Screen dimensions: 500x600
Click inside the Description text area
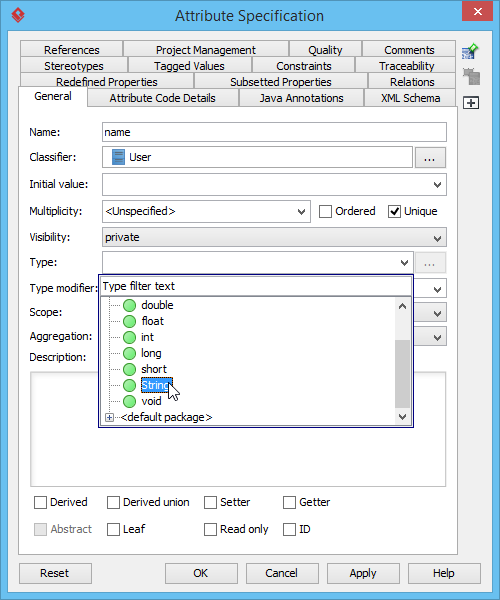pos(238,429)
